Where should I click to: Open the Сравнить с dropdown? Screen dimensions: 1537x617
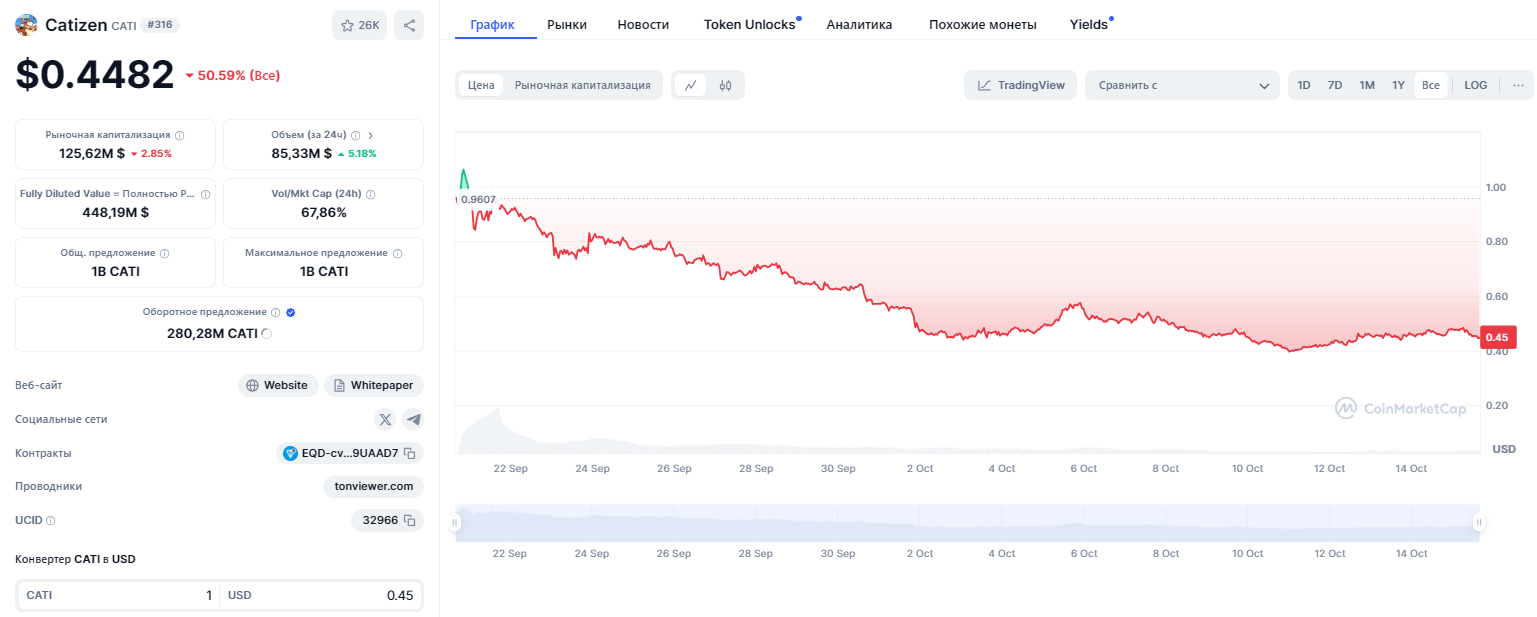click(1182, 86)
